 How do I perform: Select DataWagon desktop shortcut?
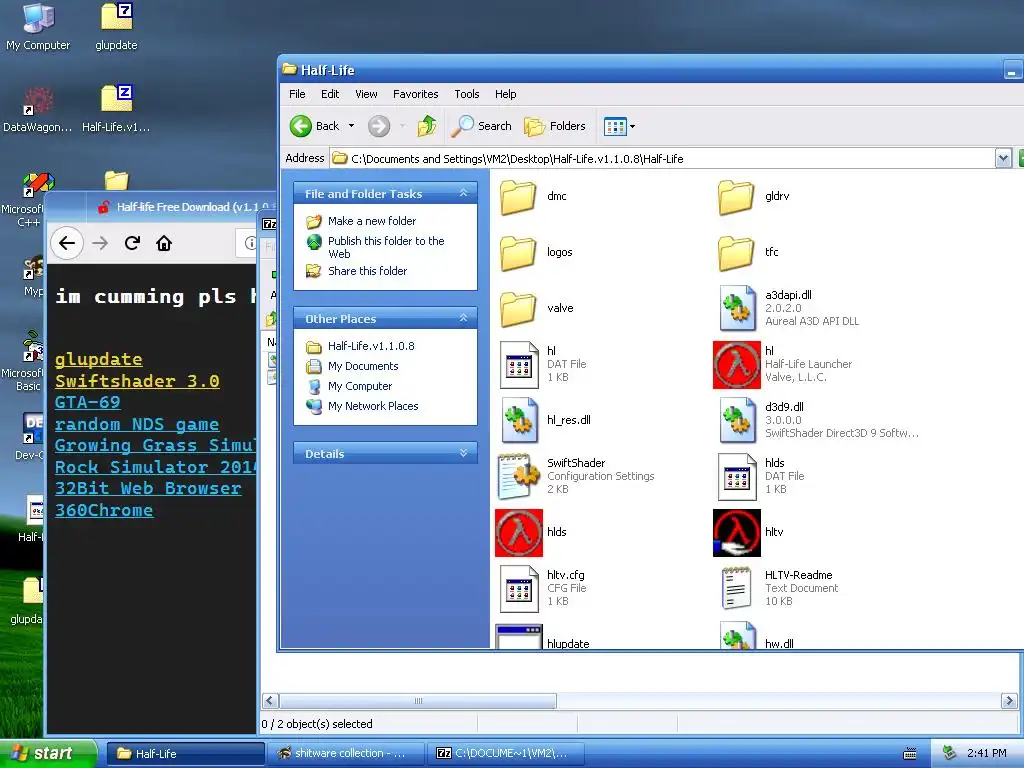tap(37, 109)
